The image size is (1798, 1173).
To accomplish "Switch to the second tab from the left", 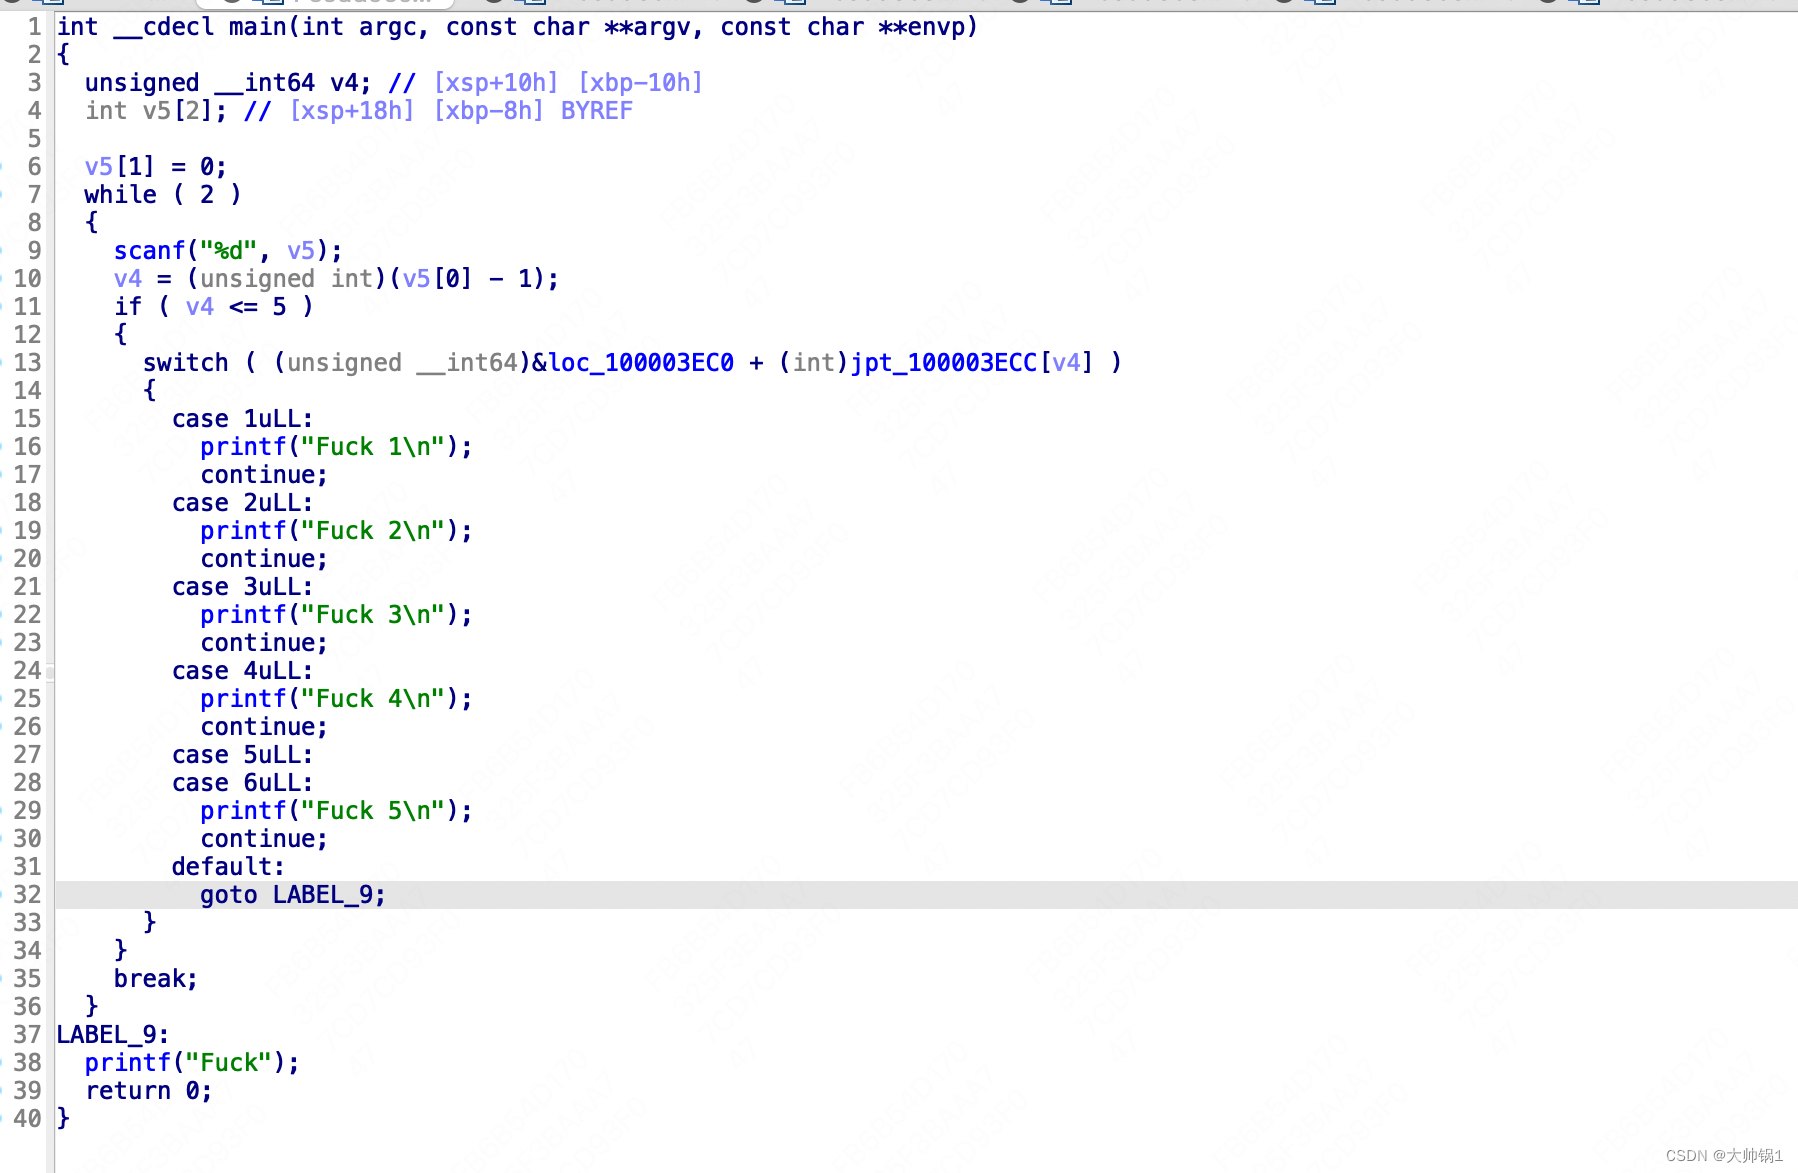I will coord(350,3).
